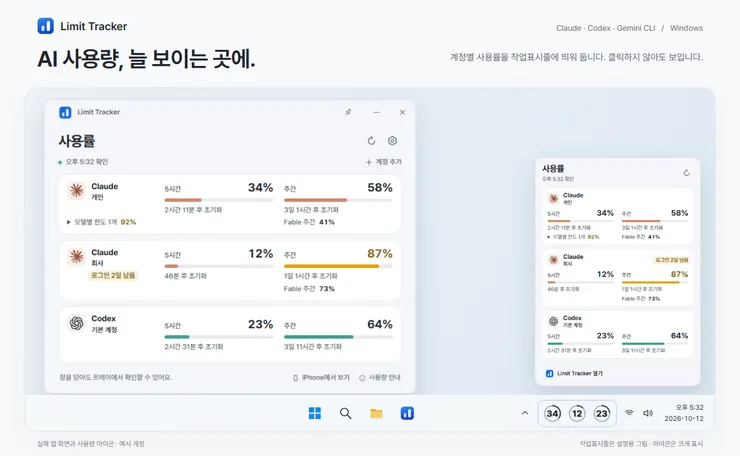Click the 12 usage circle in the tray
The height and width of the screenshot is (456, 740).
[x=577, y=414]
